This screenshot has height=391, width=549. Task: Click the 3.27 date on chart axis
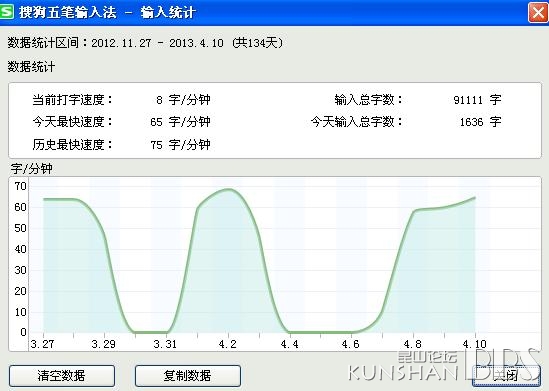[x=42, y=344]
